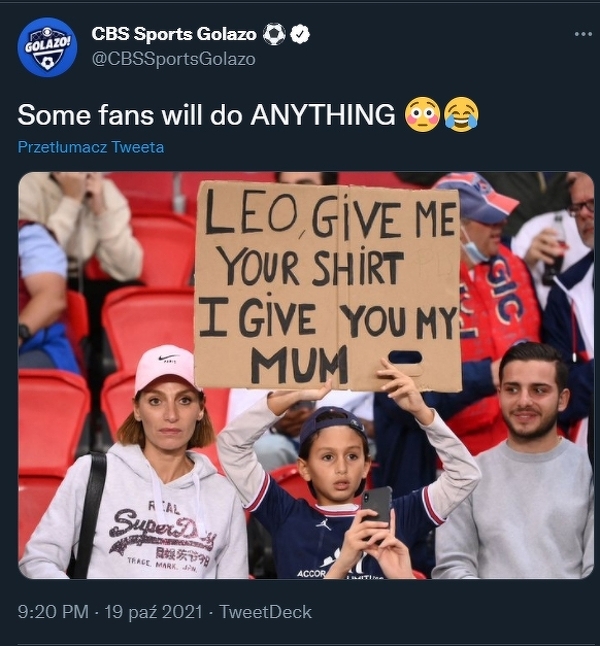
Task: Open the 9:20 PM timestamp link
Action: click(x=53, y=612)
